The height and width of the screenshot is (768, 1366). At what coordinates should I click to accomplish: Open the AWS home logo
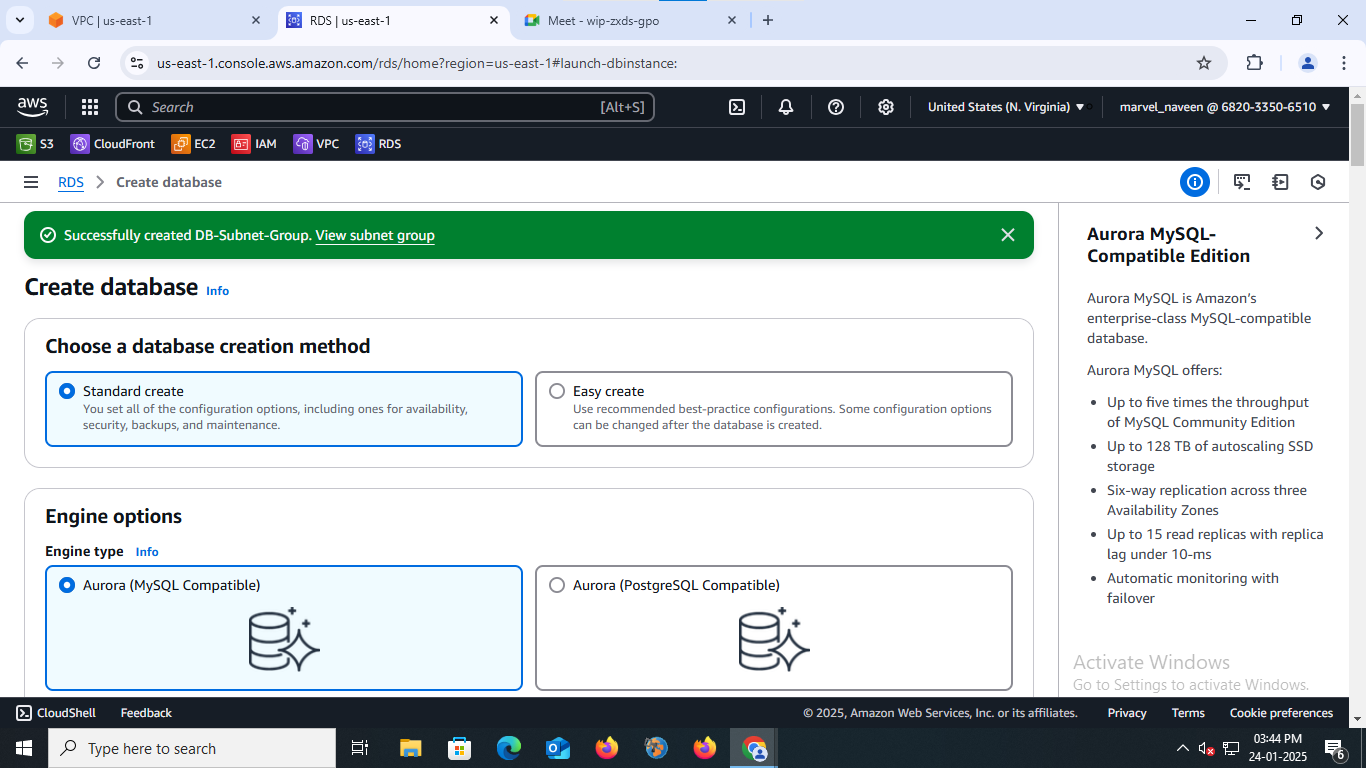point(32,107)
